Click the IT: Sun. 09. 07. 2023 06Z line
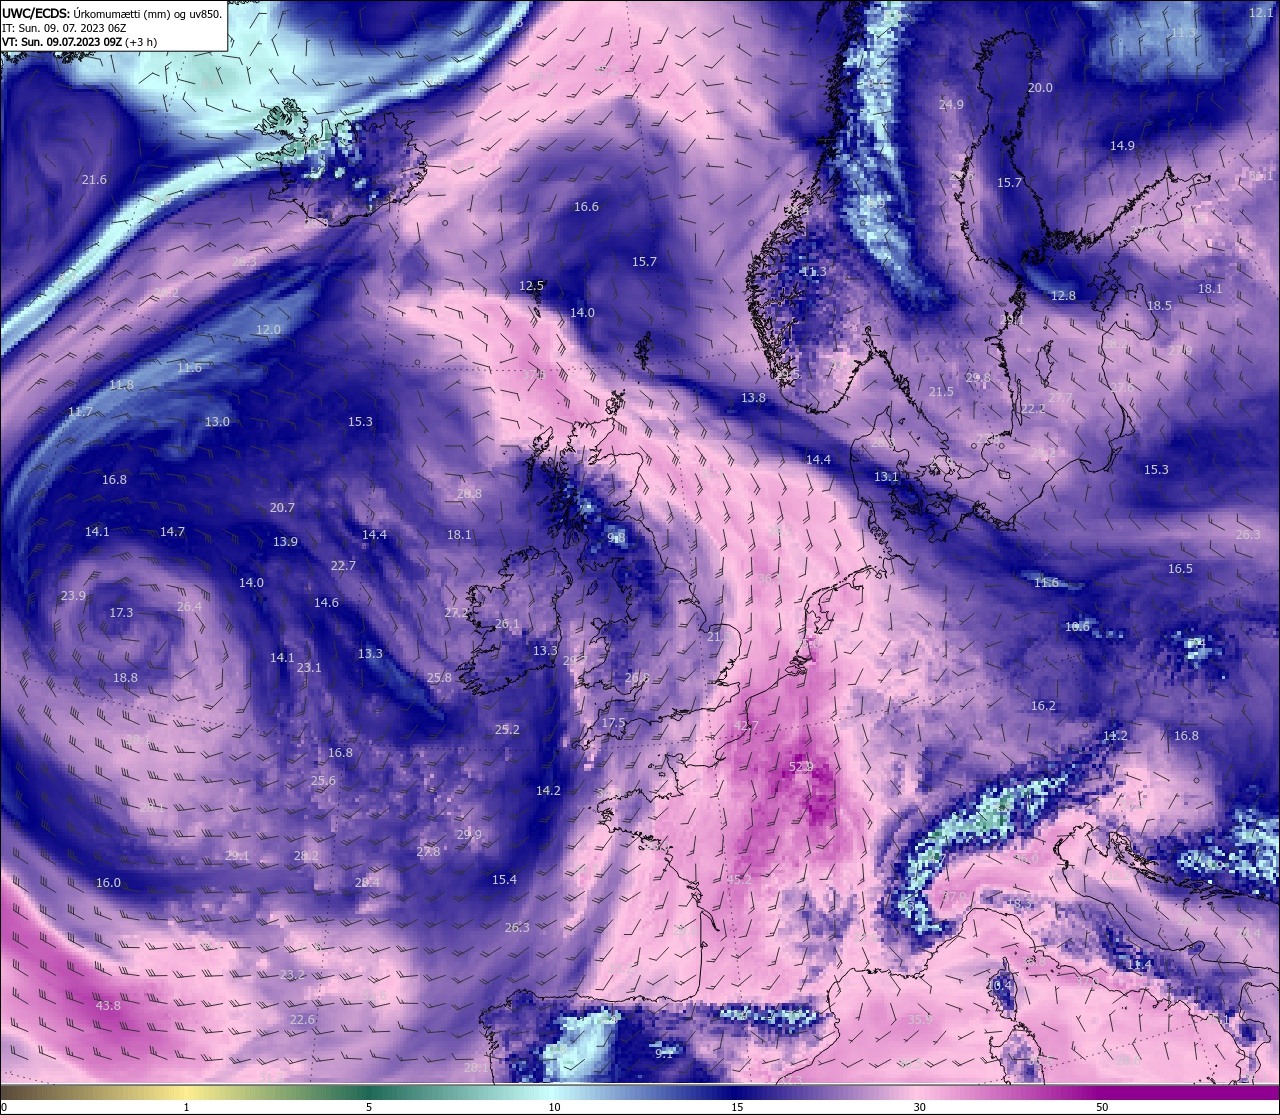This screenshot has width=1280, height=1115. pos(64,28)
